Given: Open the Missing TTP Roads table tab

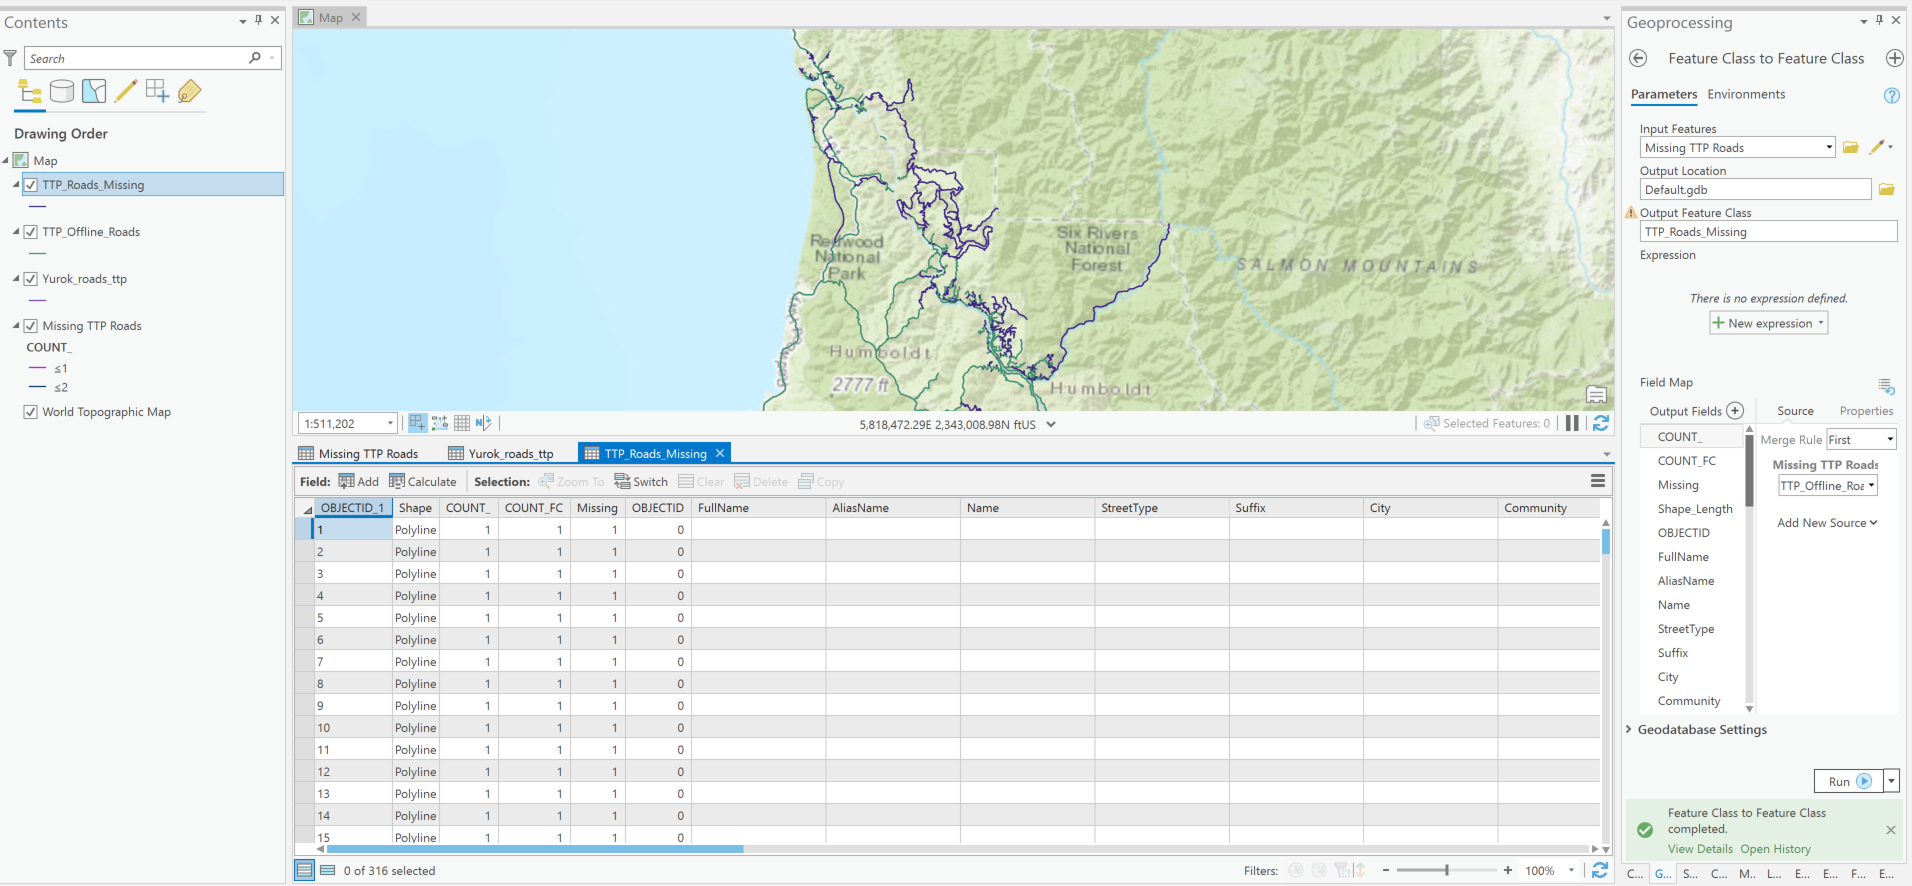Looking at the screenshot, I should coord(359,453).
